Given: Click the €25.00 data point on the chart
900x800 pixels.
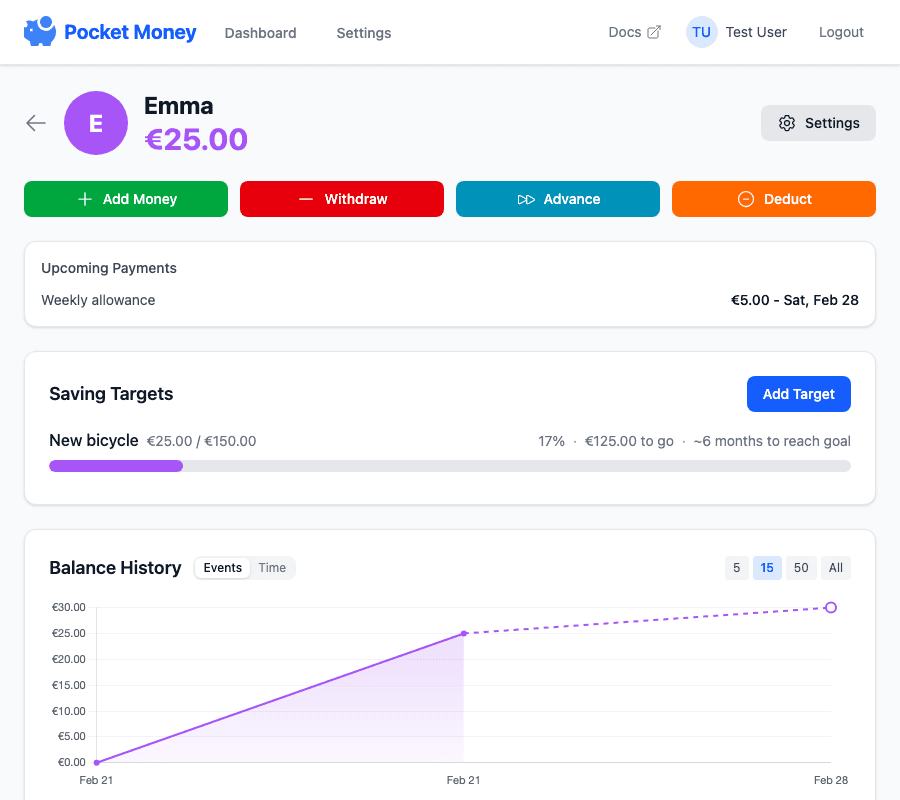Looking at the screenshot, I should 464,634.
